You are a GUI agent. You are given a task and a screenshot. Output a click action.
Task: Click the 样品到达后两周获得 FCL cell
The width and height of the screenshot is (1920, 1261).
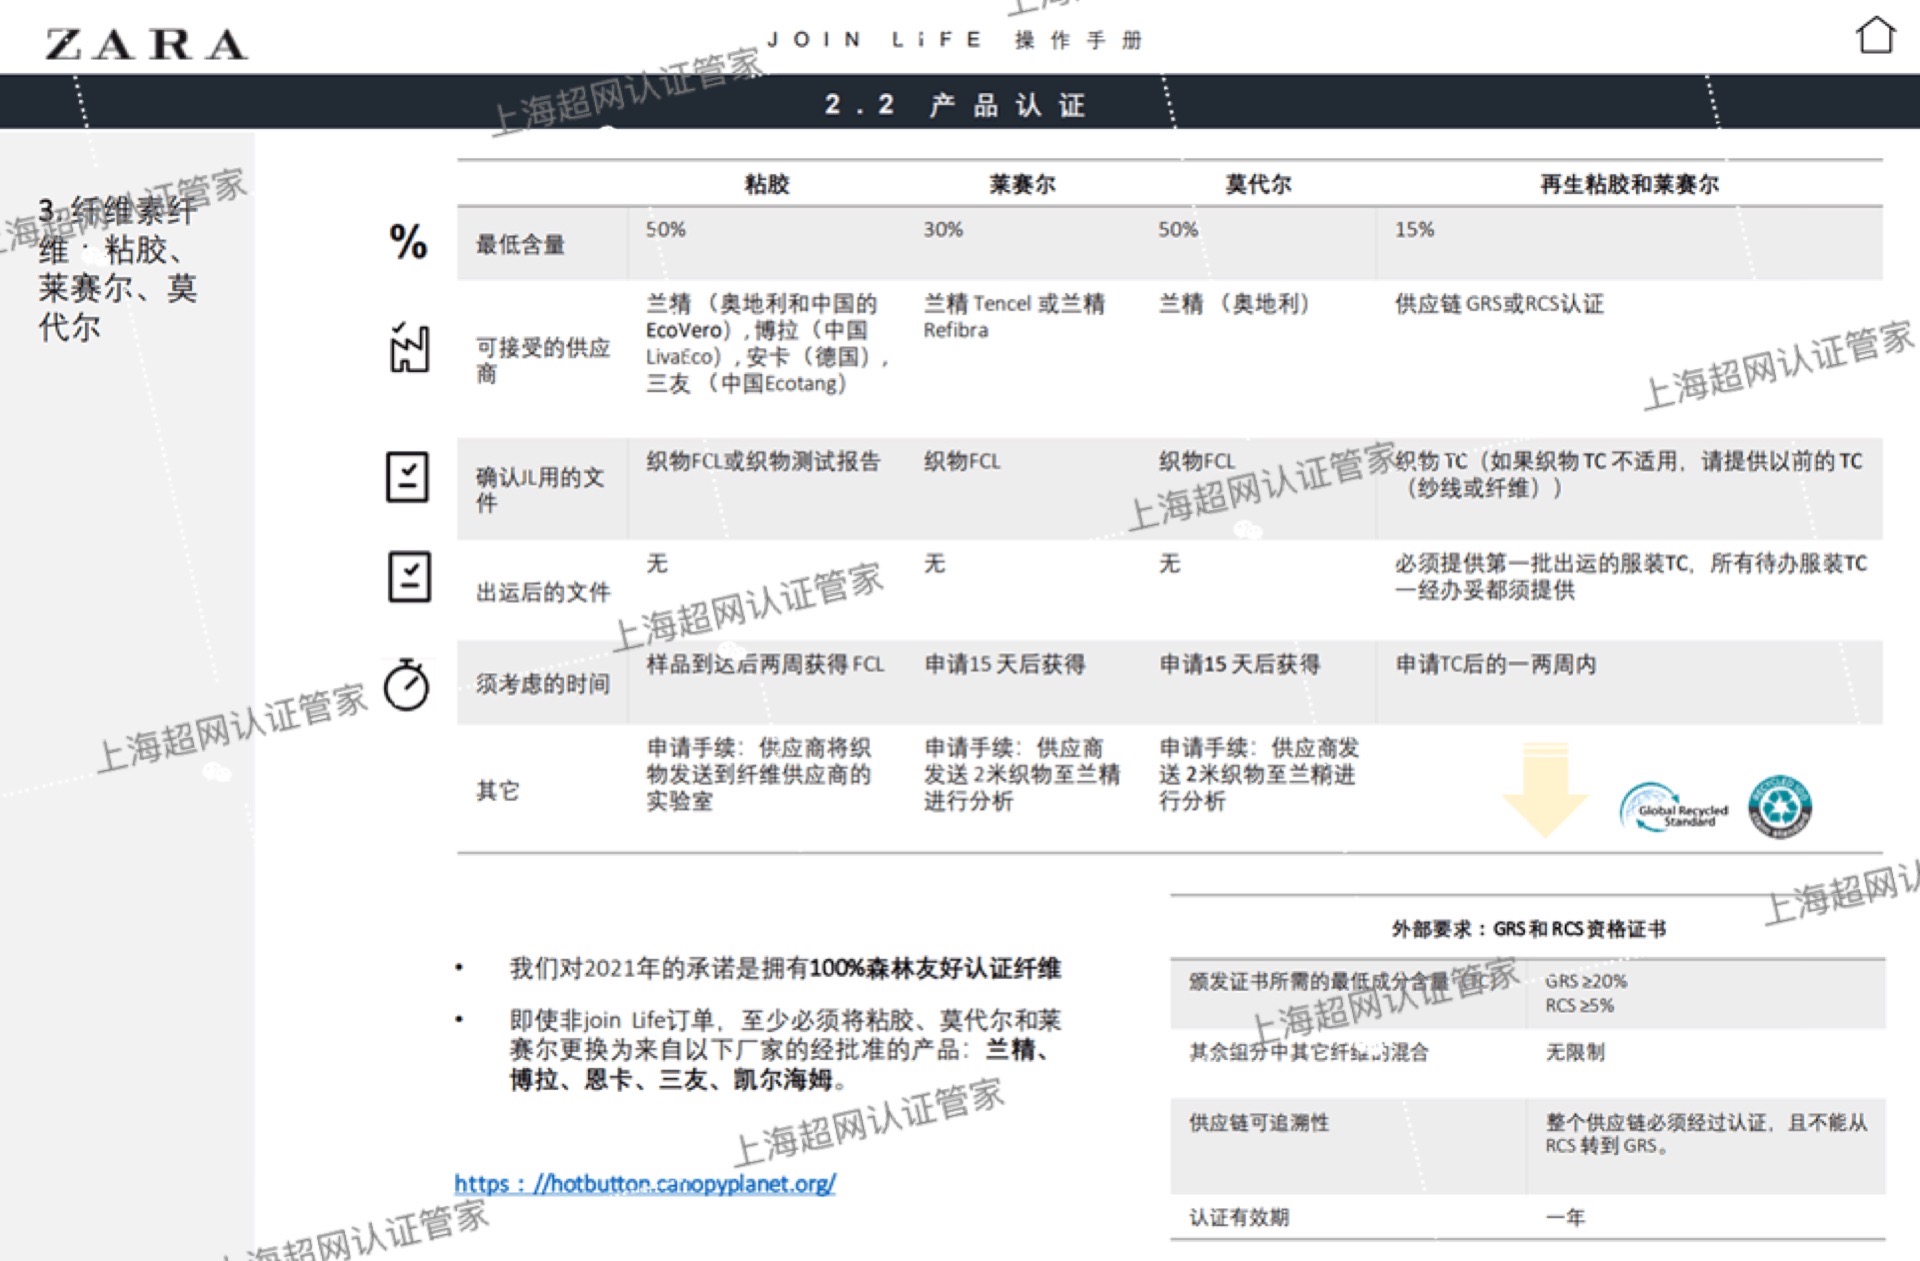765,664
